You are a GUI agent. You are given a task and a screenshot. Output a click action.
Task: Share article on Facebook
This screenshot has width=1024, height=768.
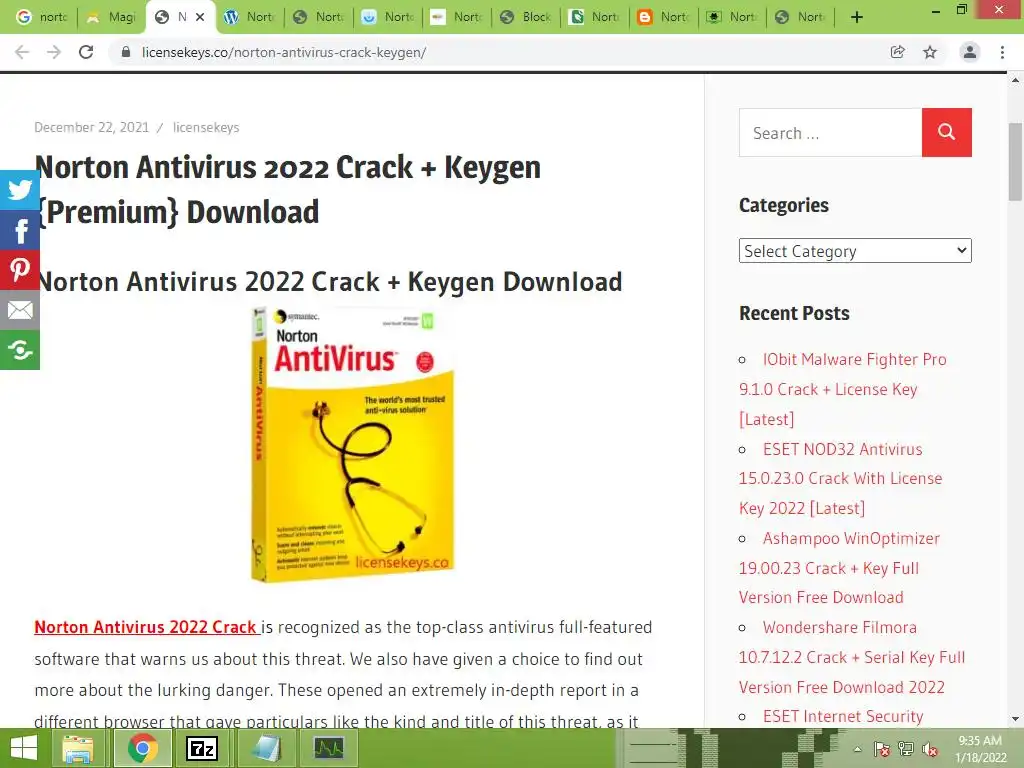20,230
